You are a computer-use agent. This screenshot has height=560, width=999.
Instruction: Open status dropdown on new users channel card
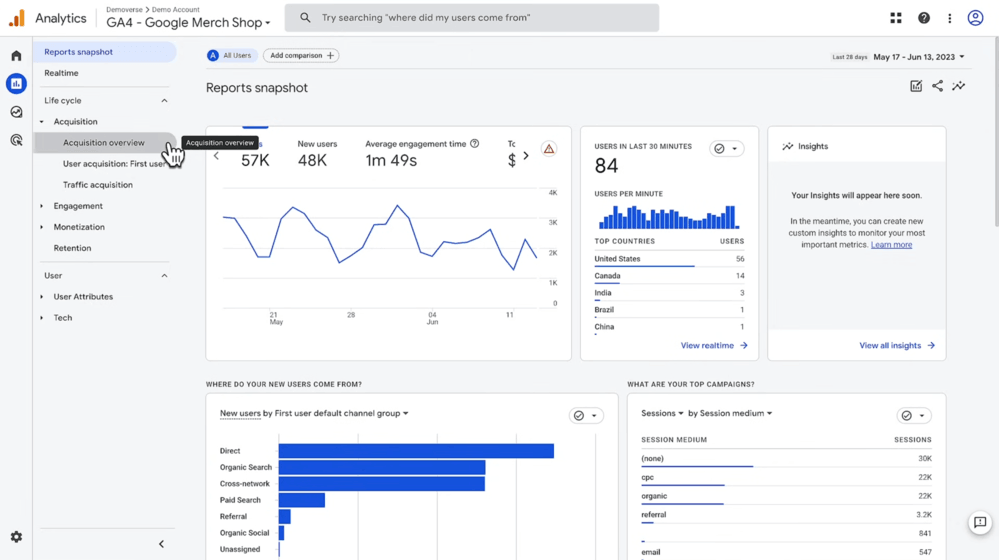coord(586,415)
